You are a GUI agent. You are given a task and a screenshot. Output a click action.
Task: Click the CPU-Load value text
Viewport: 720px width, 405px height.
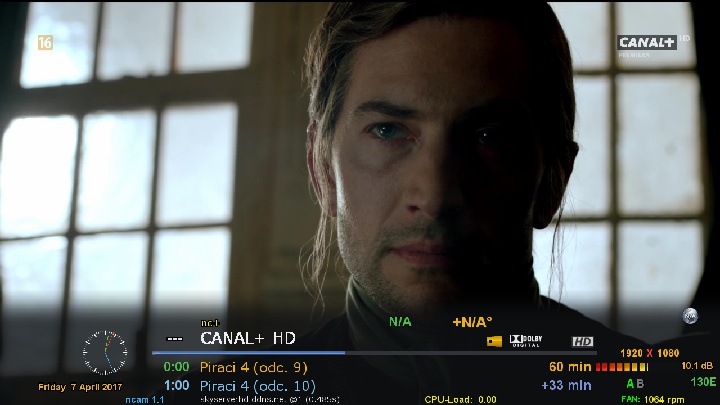tap(461, 400)
